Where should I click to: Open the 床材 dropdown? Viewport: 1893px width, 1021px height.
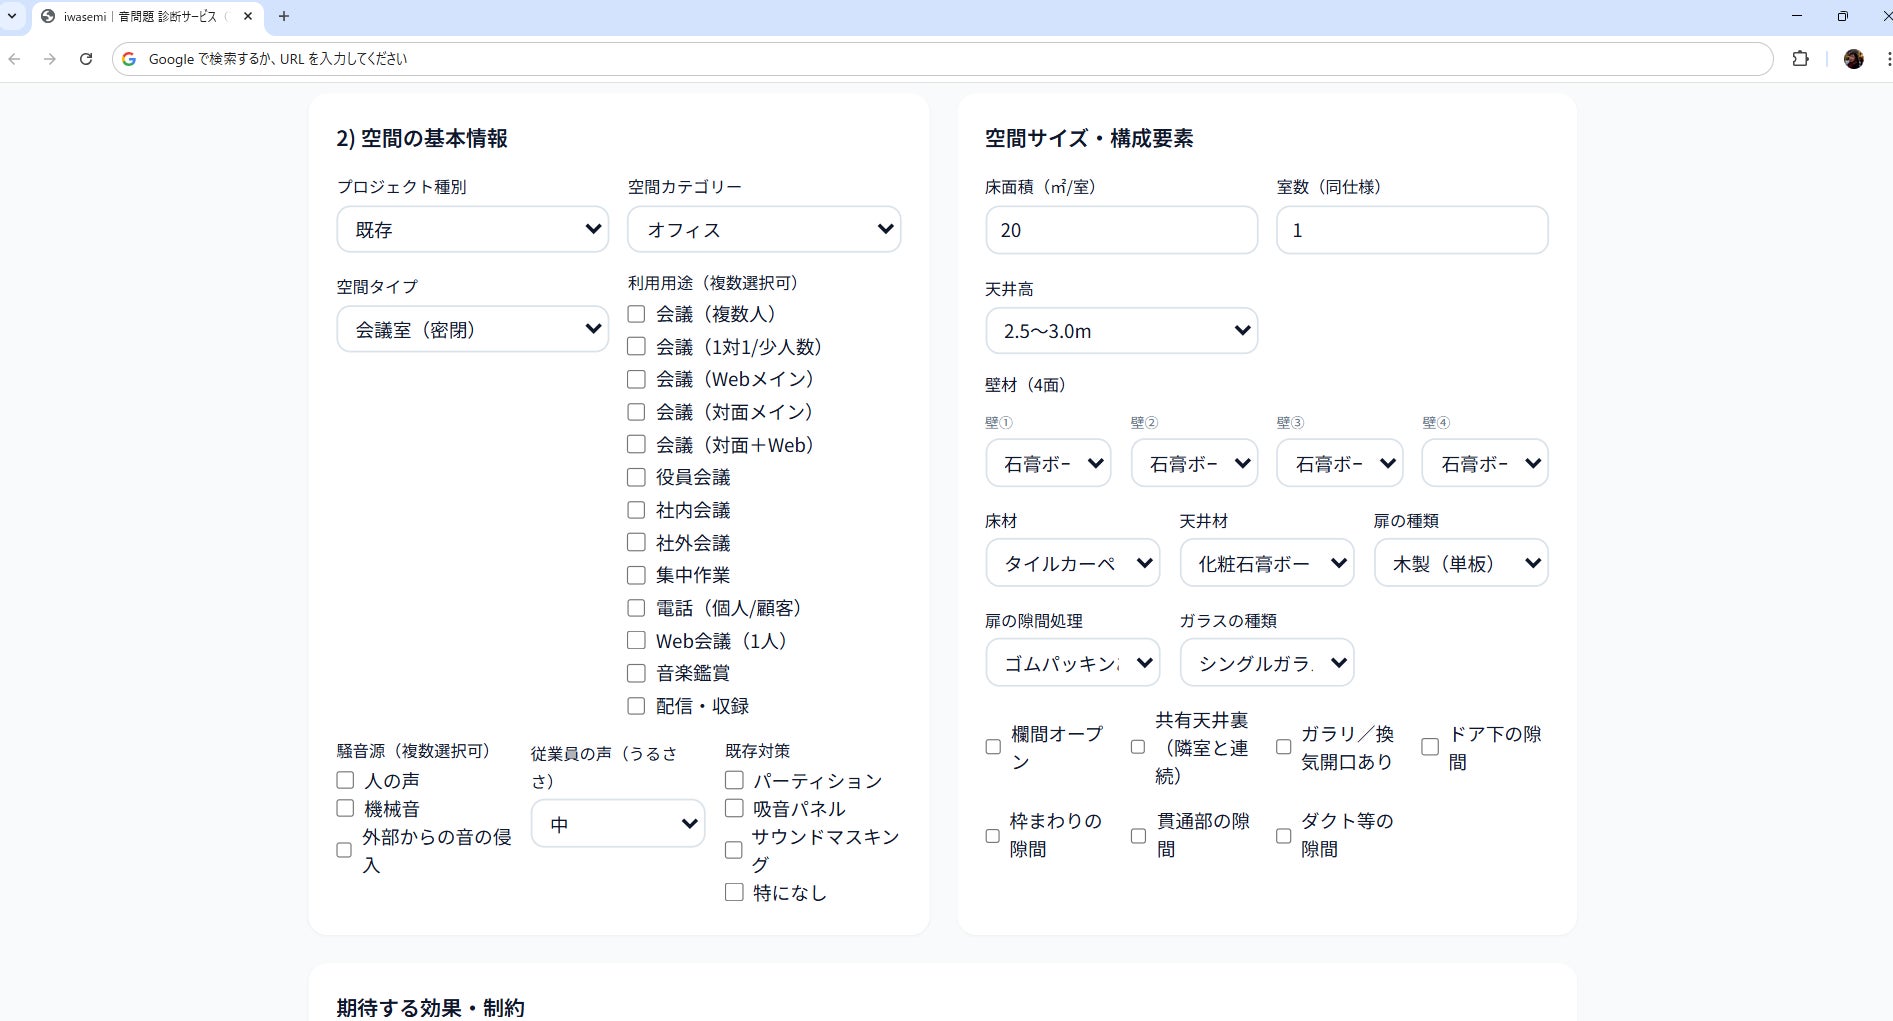point(1073,563)
